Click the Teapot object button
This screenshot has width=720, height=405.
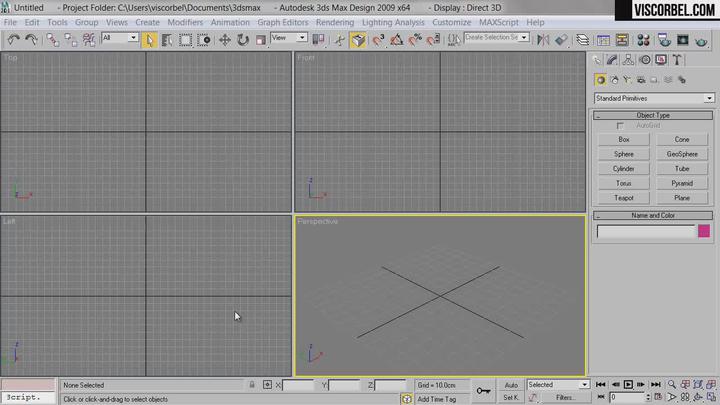(624, 198)
